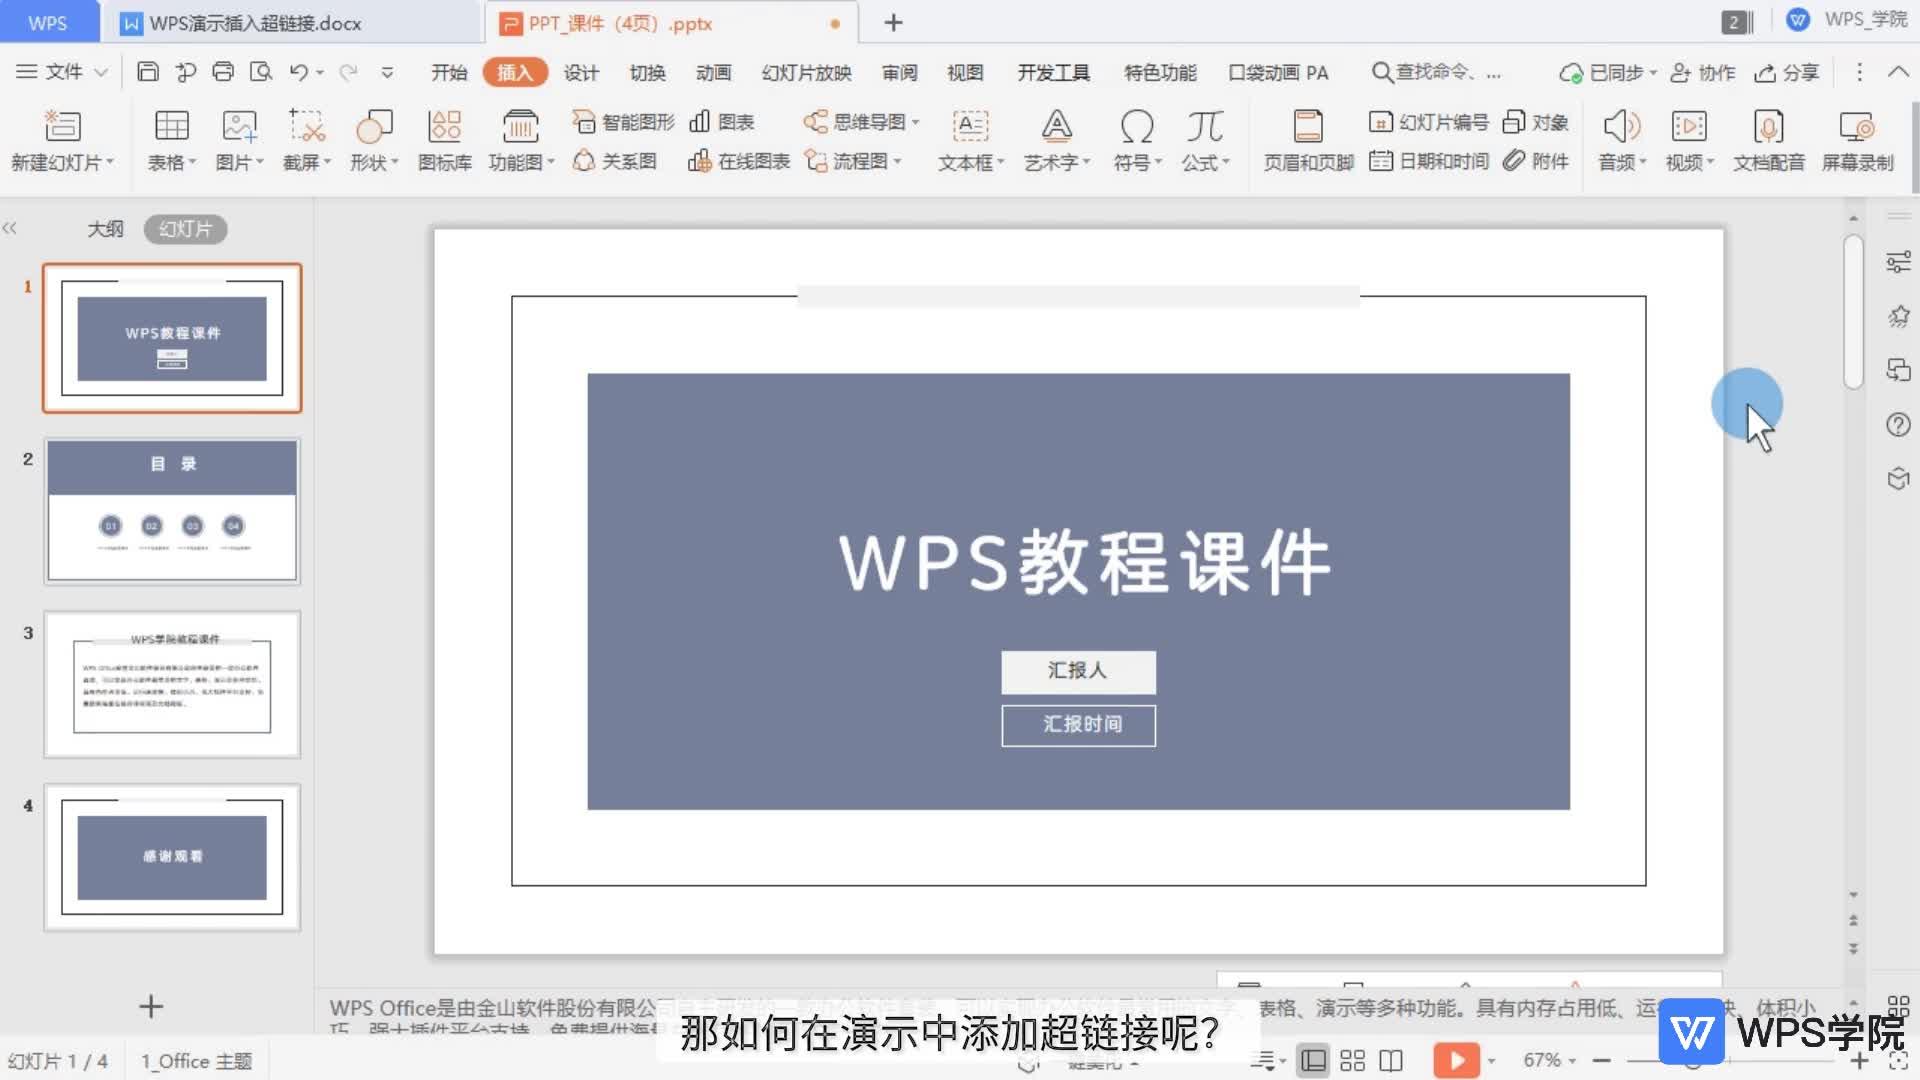The image size is (1920, 1080).
Task: Insert a 文本框 text box
Action: coord(970,140)
